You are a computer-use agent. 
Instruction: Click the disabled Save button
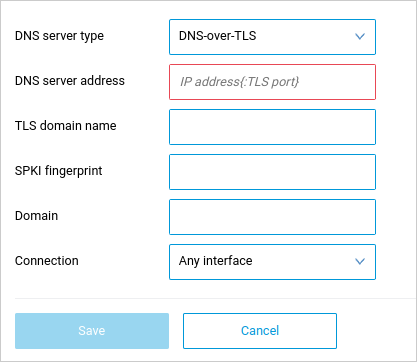click(92, 331)
